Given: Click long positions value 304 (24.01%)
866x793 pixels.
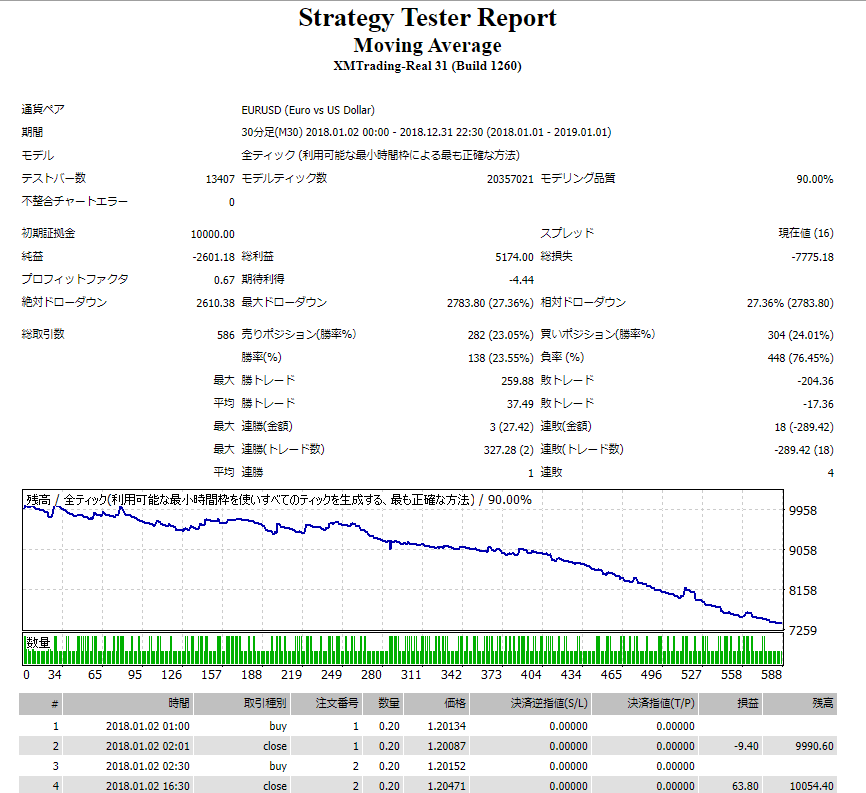Looking at the screenshot, I should [x=800, y=335].
